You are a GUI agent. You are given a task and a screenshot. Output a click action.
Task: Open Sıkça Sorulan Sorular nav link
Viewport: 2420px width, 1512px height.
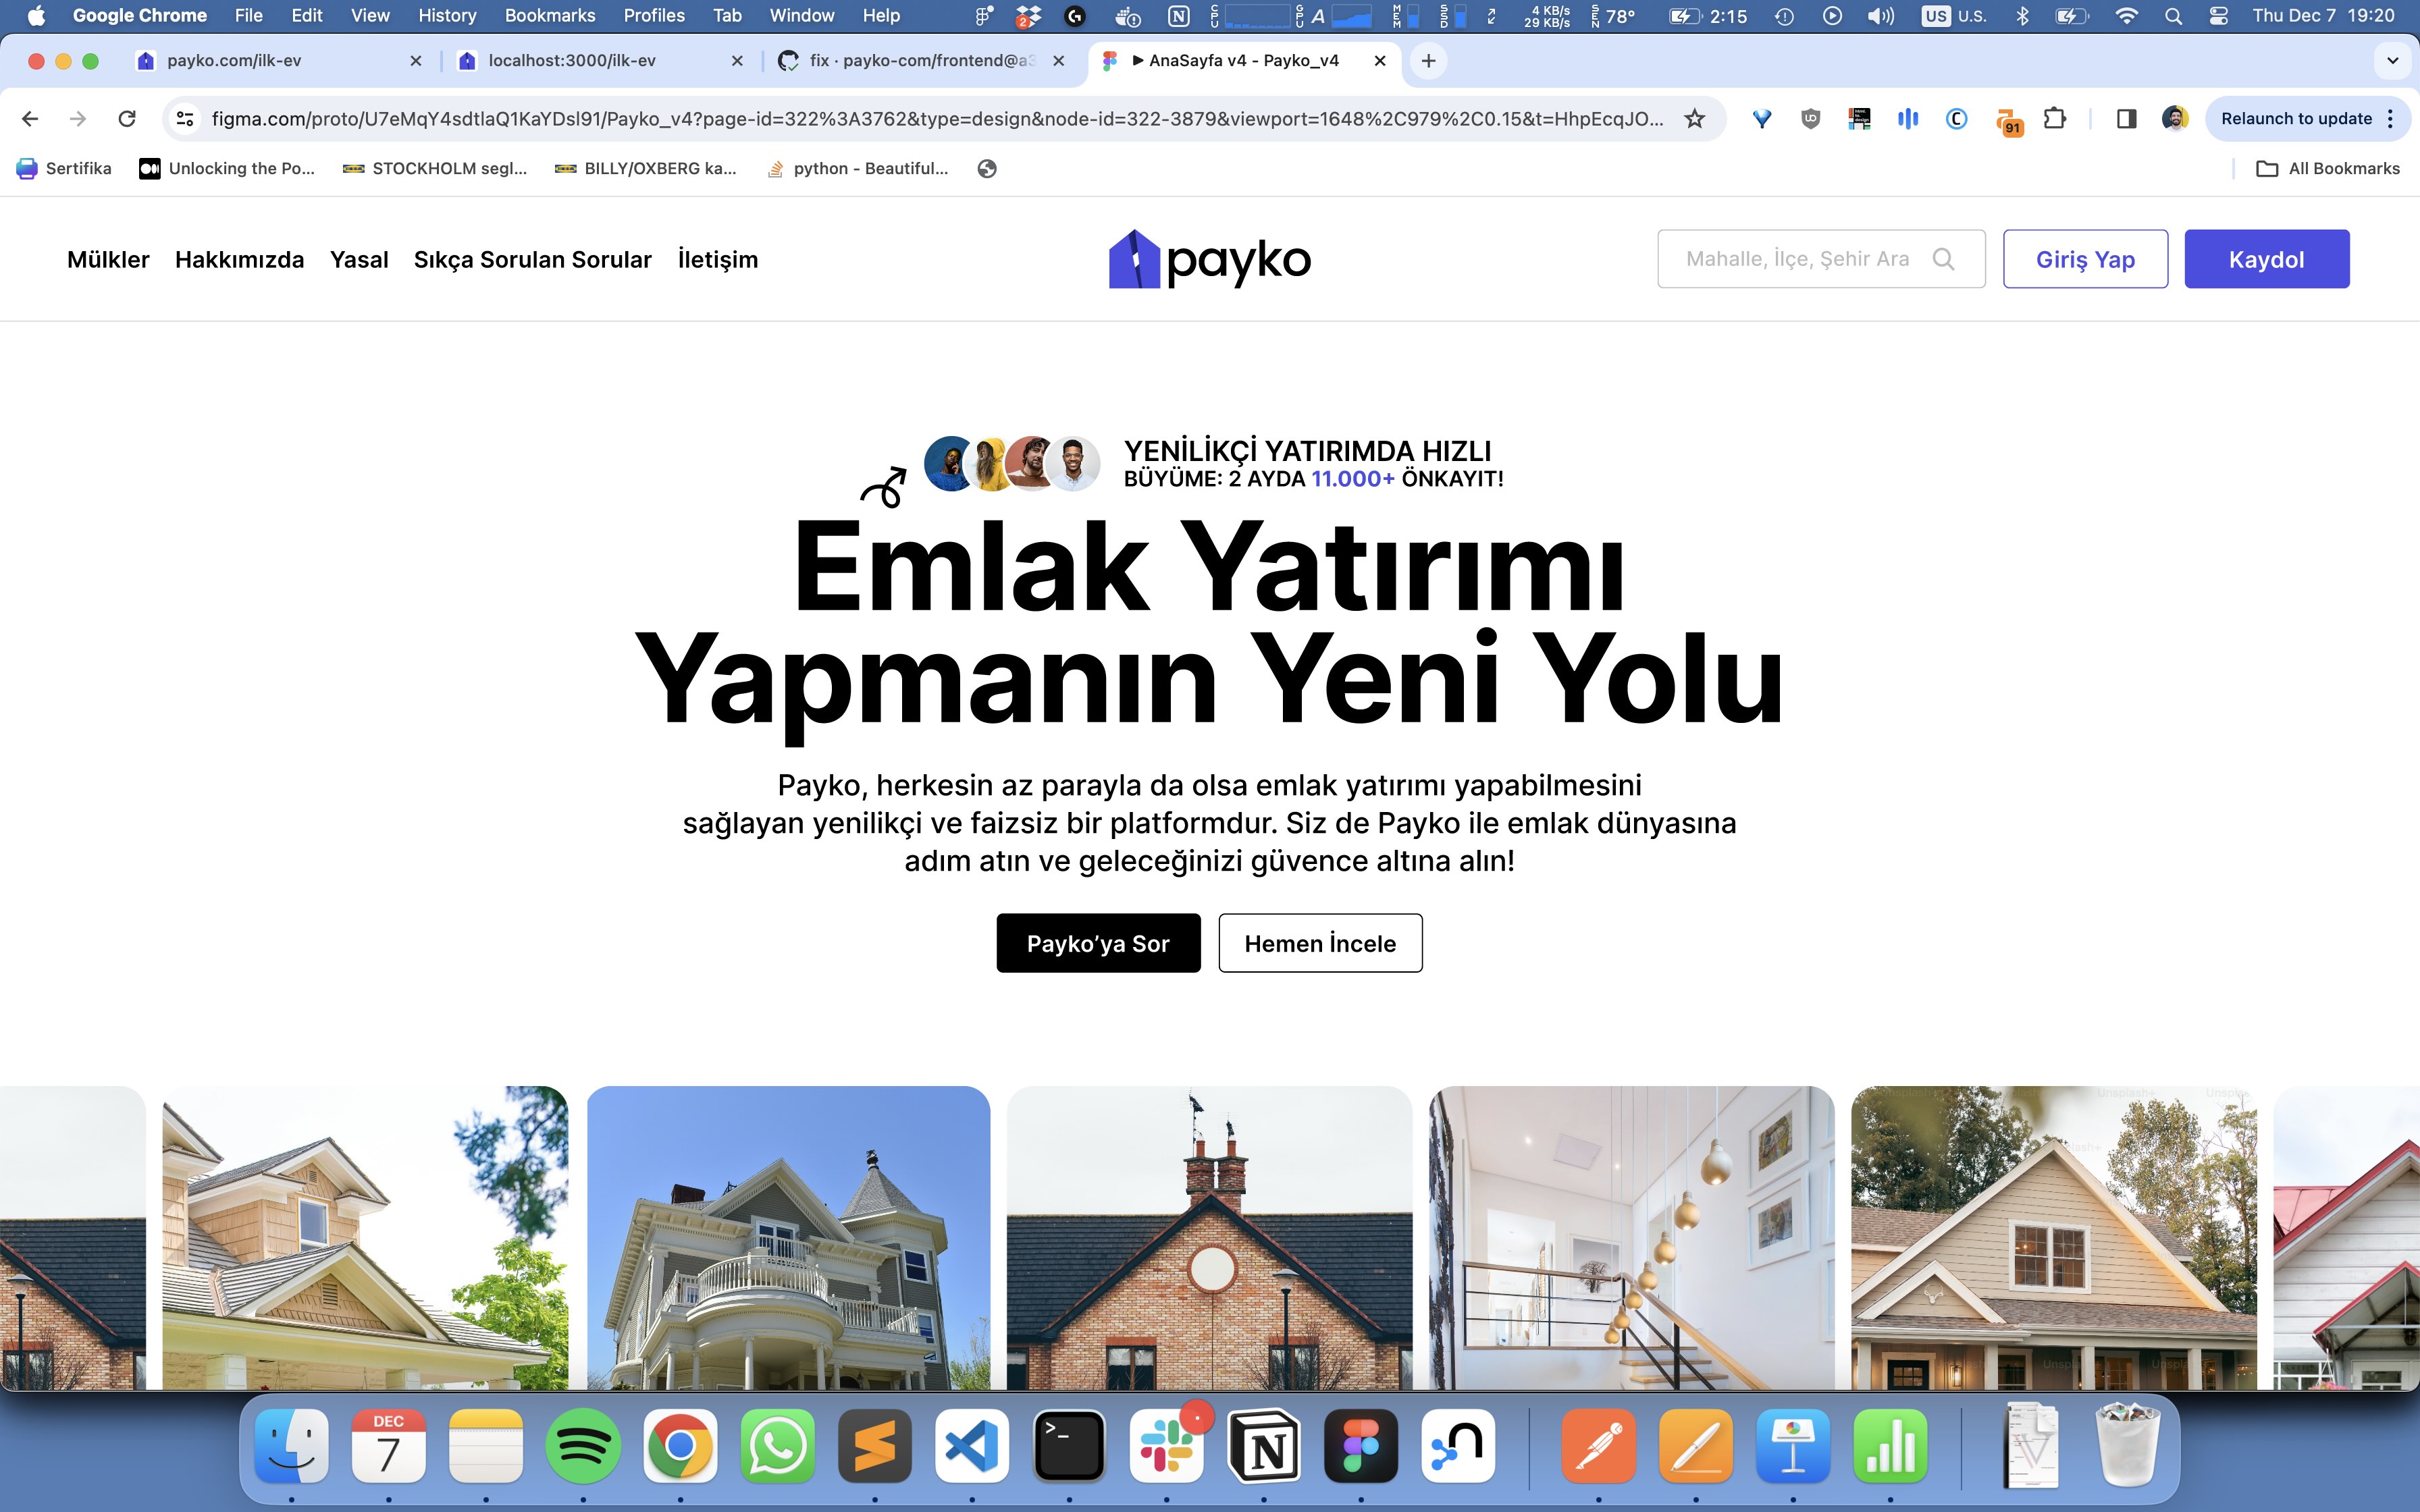coord(532,260)
